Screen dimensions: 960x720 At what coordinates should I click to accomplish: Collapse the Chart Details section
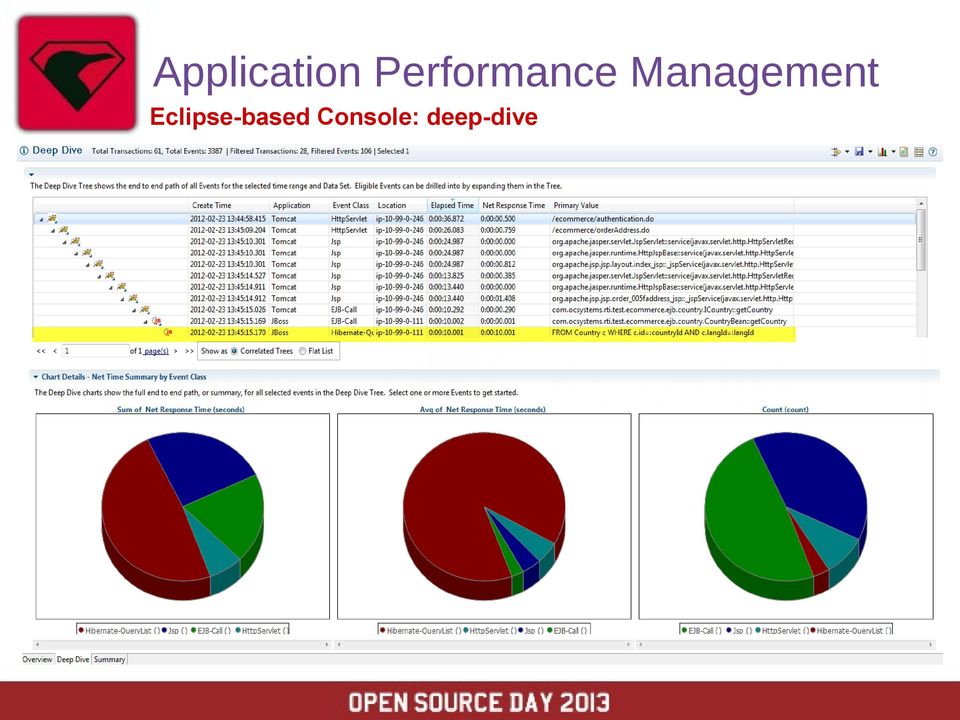click(36, 377)
